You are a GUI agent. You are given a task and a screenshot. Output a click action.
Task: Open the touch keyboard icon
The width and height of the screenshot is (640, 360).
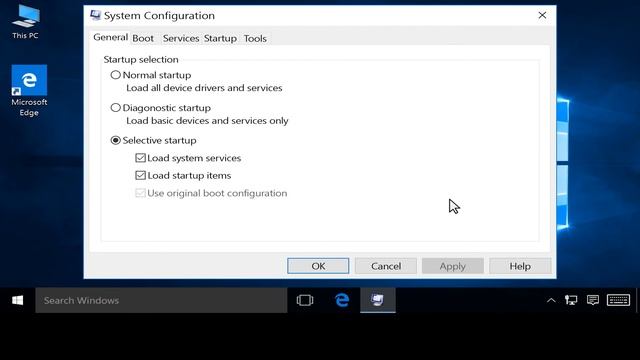pyautogui.click(x=618, y=300)
